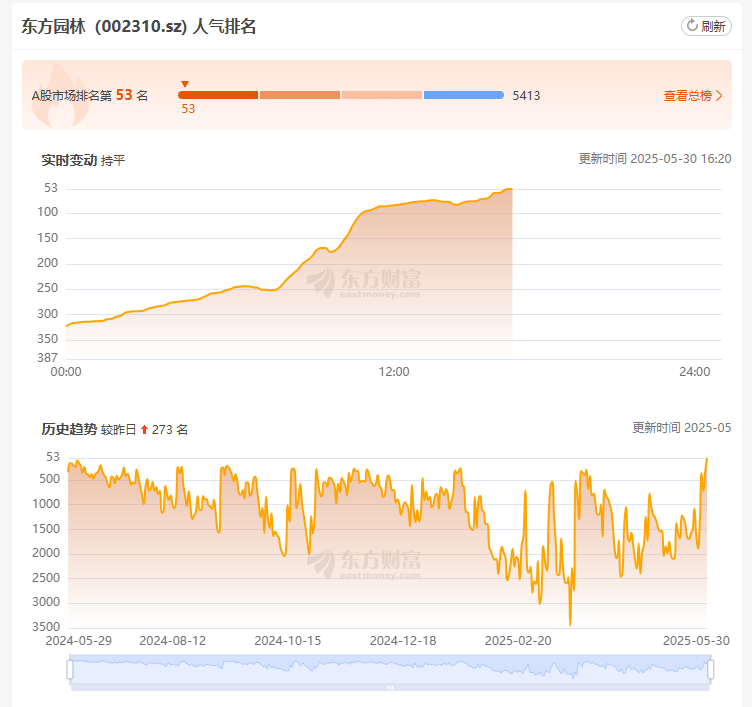Click the 持平 status text
752x707 pixels.
pyautogui.click(x=113, y=161)
